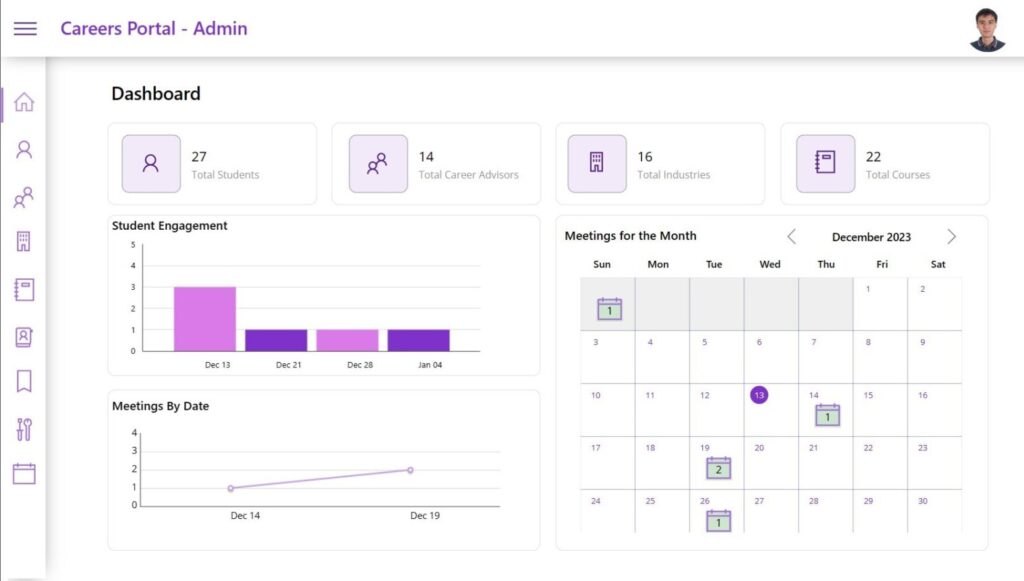Open Career Advisors sidebar group icon
Image resolution: width=1024 pixels, height=581 pixels.
24,197
